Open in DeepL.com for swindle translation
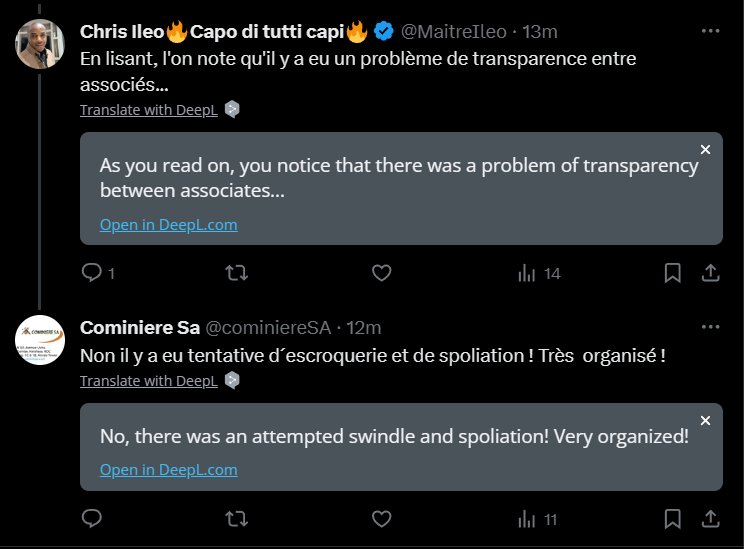This screenshot has width=744, height=549. coord(168,469)
